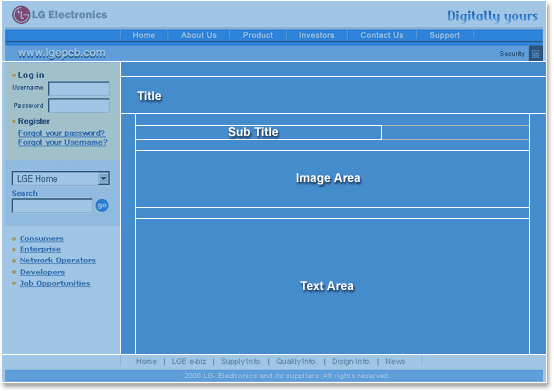Open the Network Operators link
The image size is (554, 391).
click(x=58, y=260)
